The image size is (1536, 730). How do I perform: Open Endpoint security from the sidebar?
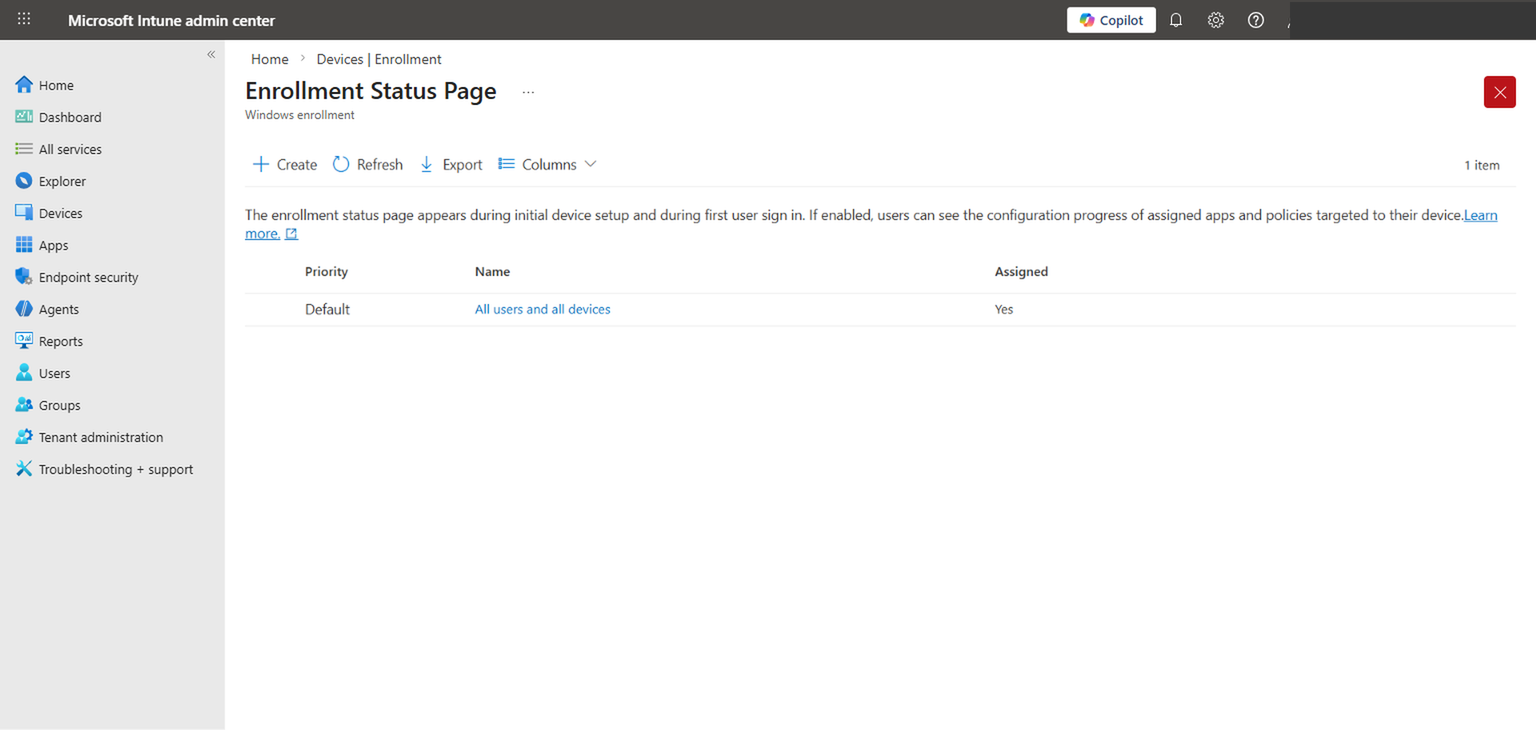point(86,276)
